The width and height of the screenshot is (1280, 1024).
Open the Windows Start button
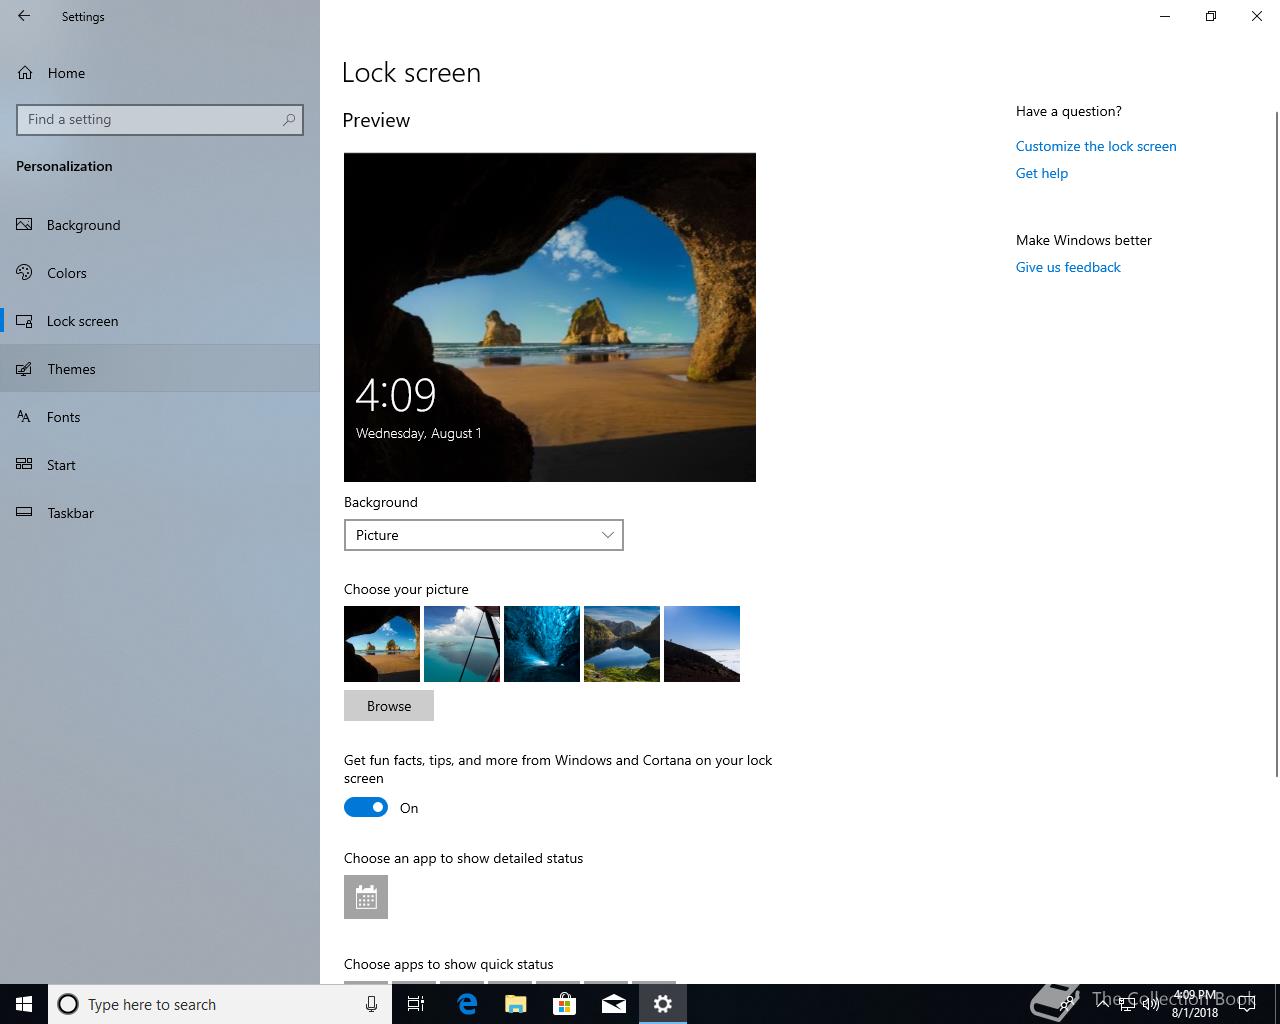(x=24, y=1004)
